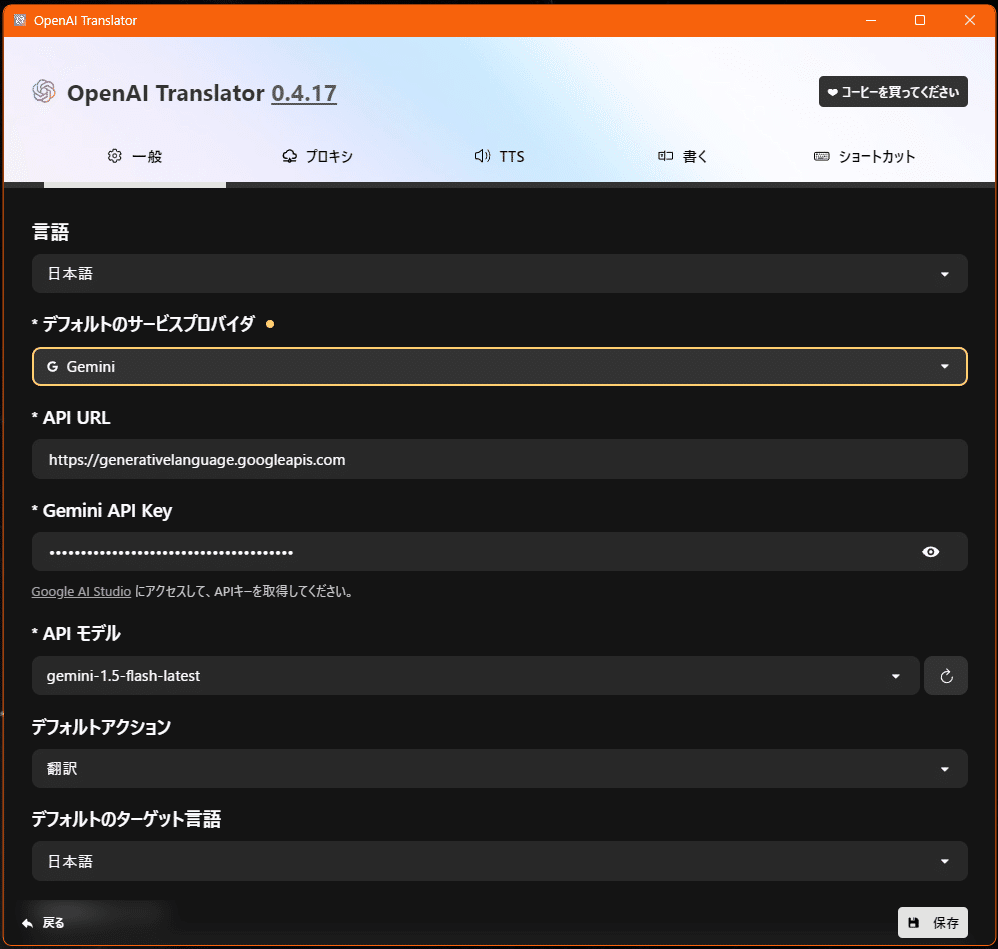Maximize the OpenAI Translator window
Viewport: 998px width, 949px height.
click(920, 20)
